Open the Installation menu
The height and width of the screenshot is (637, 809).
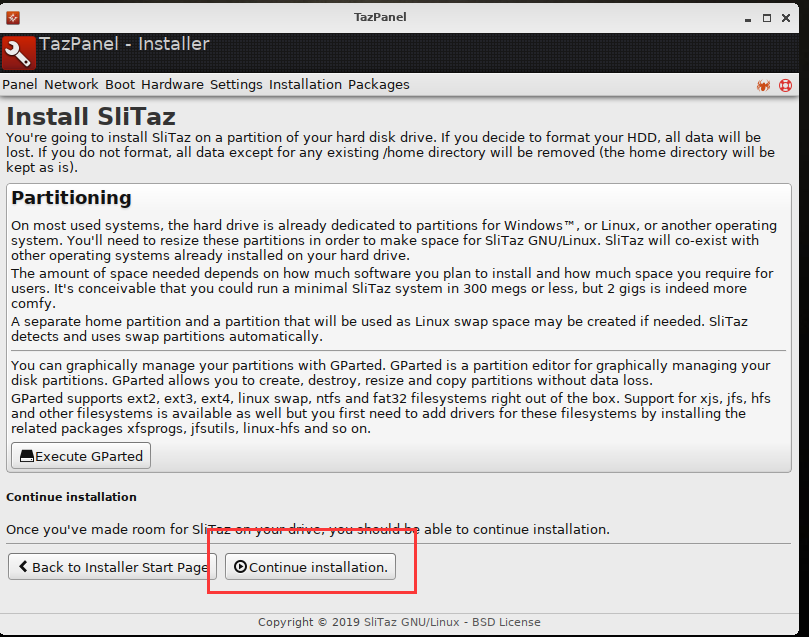pyautogui.click(x=305, y=84)
